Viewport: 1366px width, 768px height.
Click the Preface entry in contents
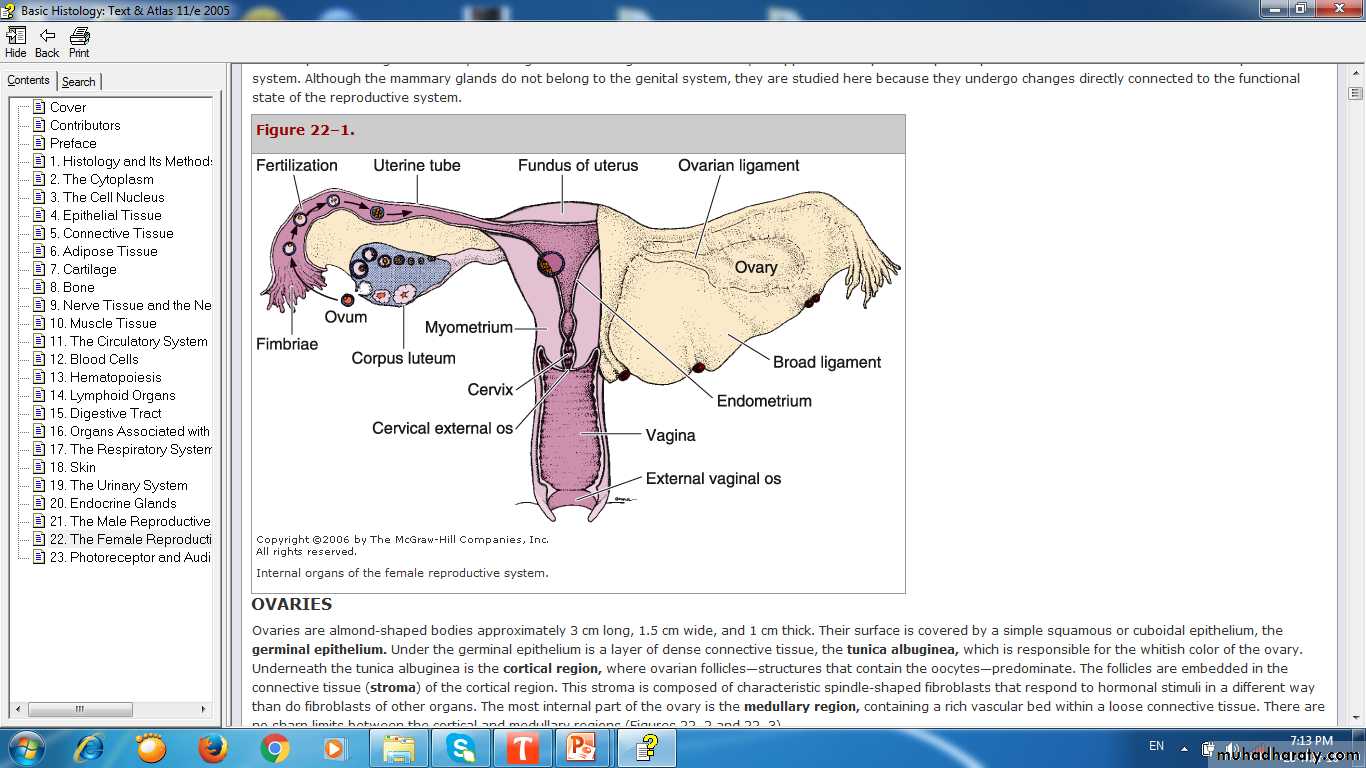click(x=73, y=143)
